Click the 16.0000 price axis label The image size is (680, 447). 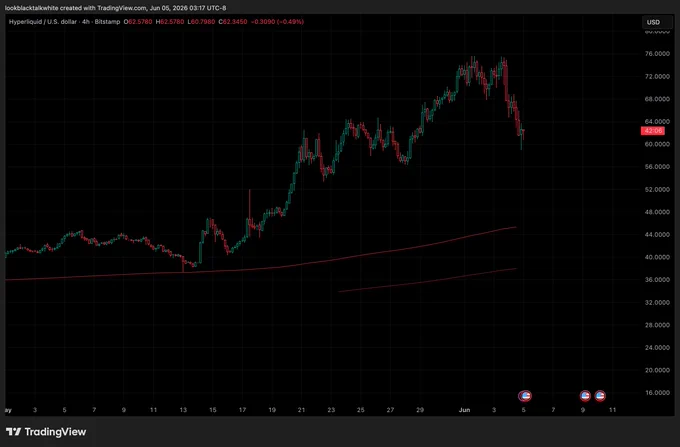click(x=657, y=393)
